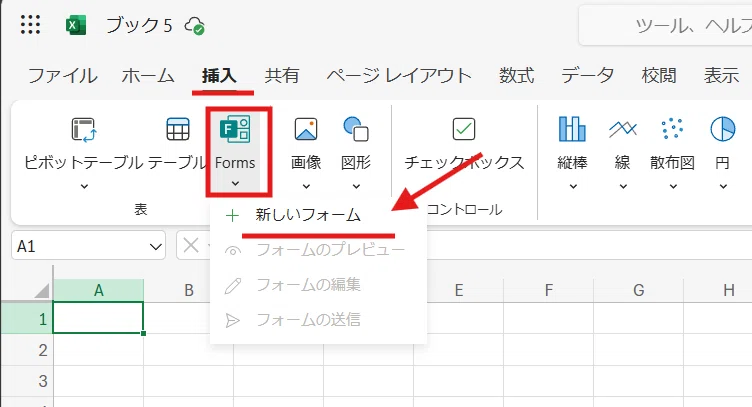Expand the 線 chart dropdown arrow
This screenshot has width=752, height=407.
623,186
